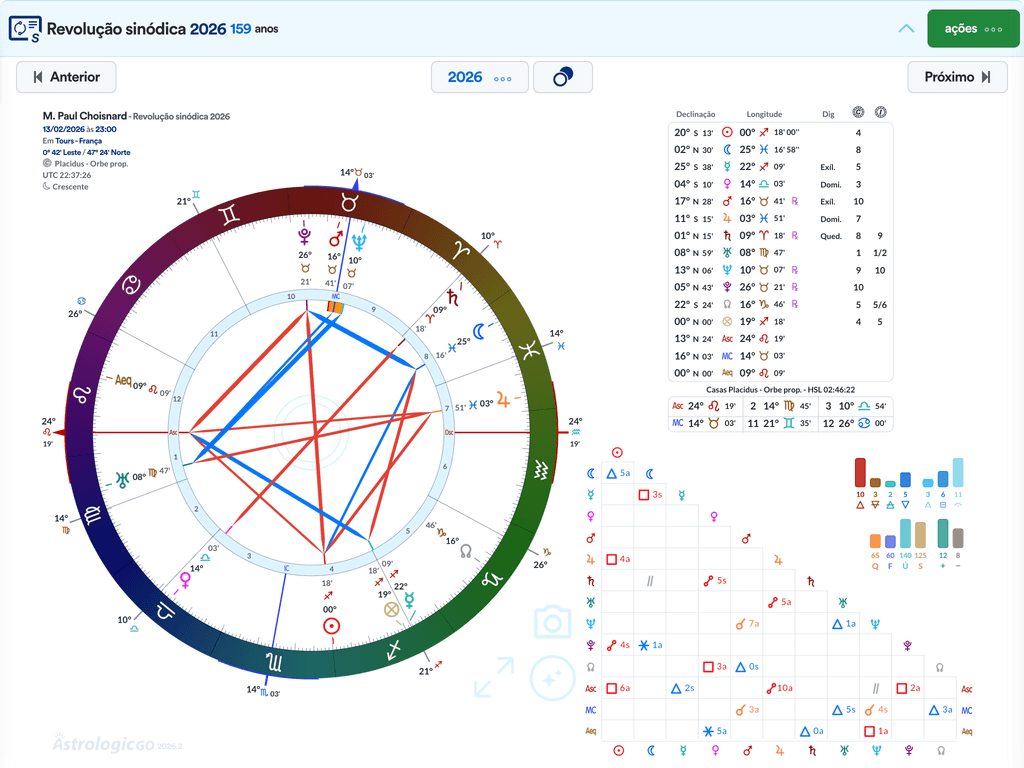Screen dimensions: 1024x768
Task: Click the synodic revolution icon beside the title
Action: (25, 29)
